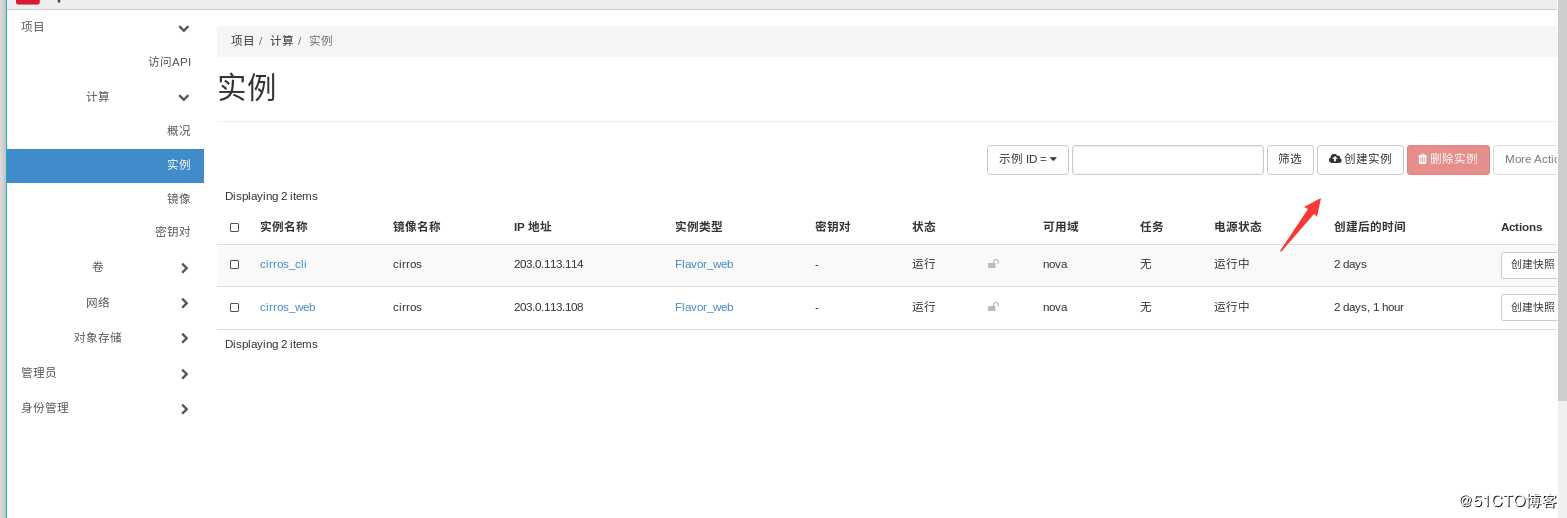The height and width of the screenshot is (518, 1567).
Task: Open 访问API in the sidebar
Action: (x=169, y=62)
